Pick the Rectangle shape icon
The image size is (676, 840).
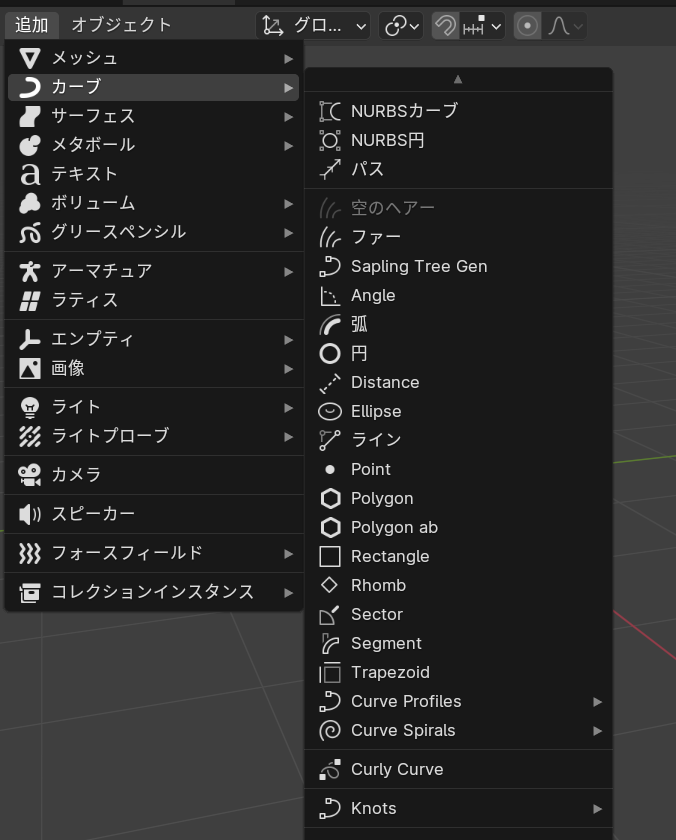tap(330, 557)
